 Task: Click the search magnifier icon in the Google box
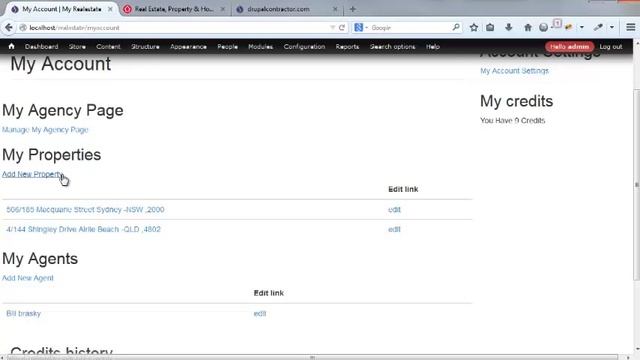[456, 27]
